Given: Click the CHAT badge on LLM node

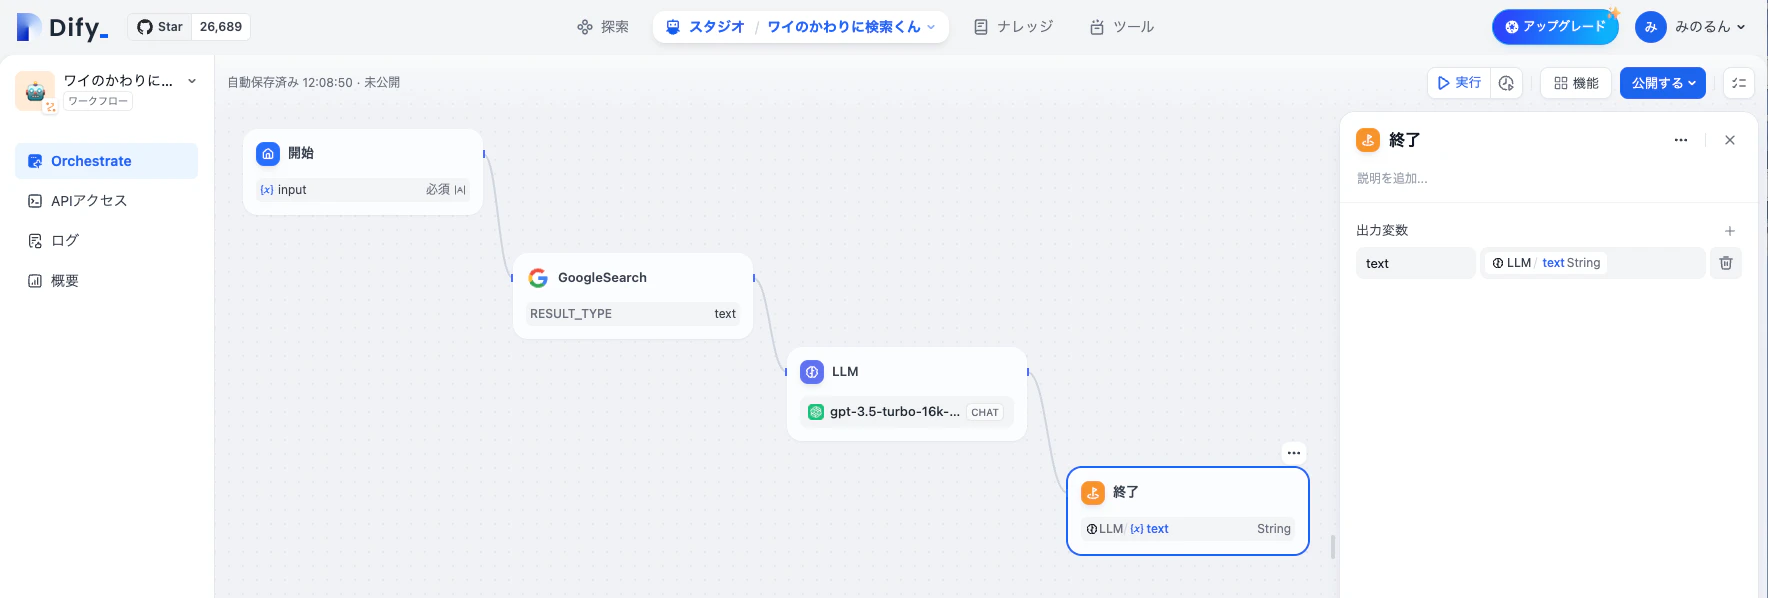Looking at the screenshot, I should 985,412.
